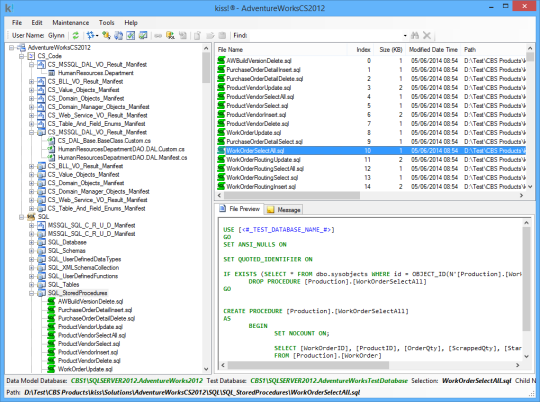Collapse the CS_Code tree node
The image size is (540, 402).
click(x=22, y=56)
